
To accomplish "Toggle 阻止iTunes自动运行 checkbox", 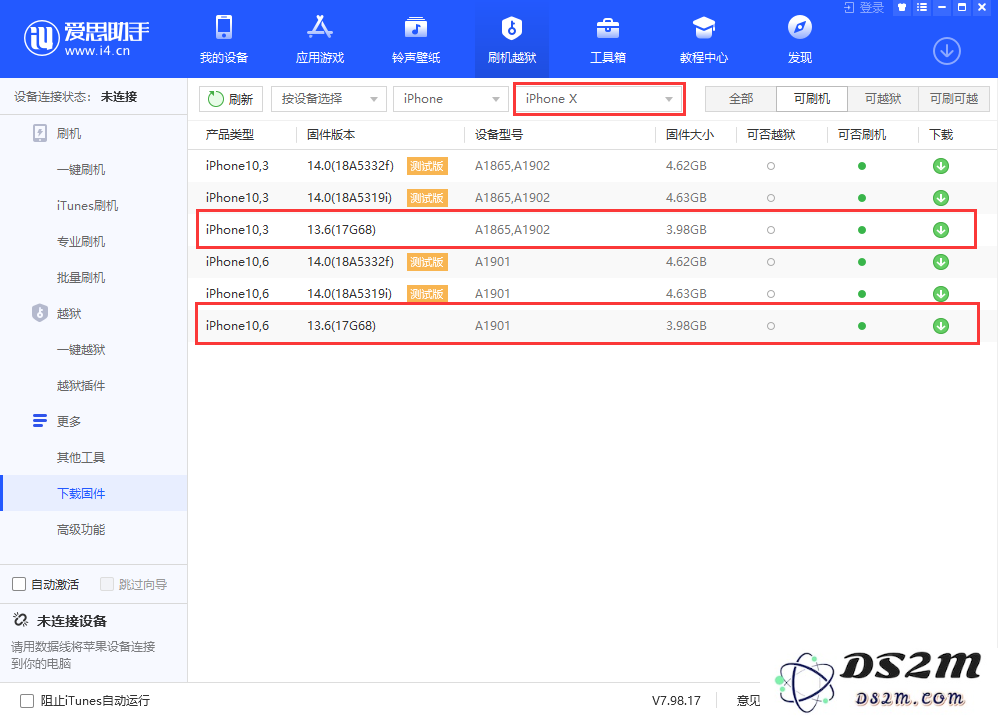I will click(27, 701).
